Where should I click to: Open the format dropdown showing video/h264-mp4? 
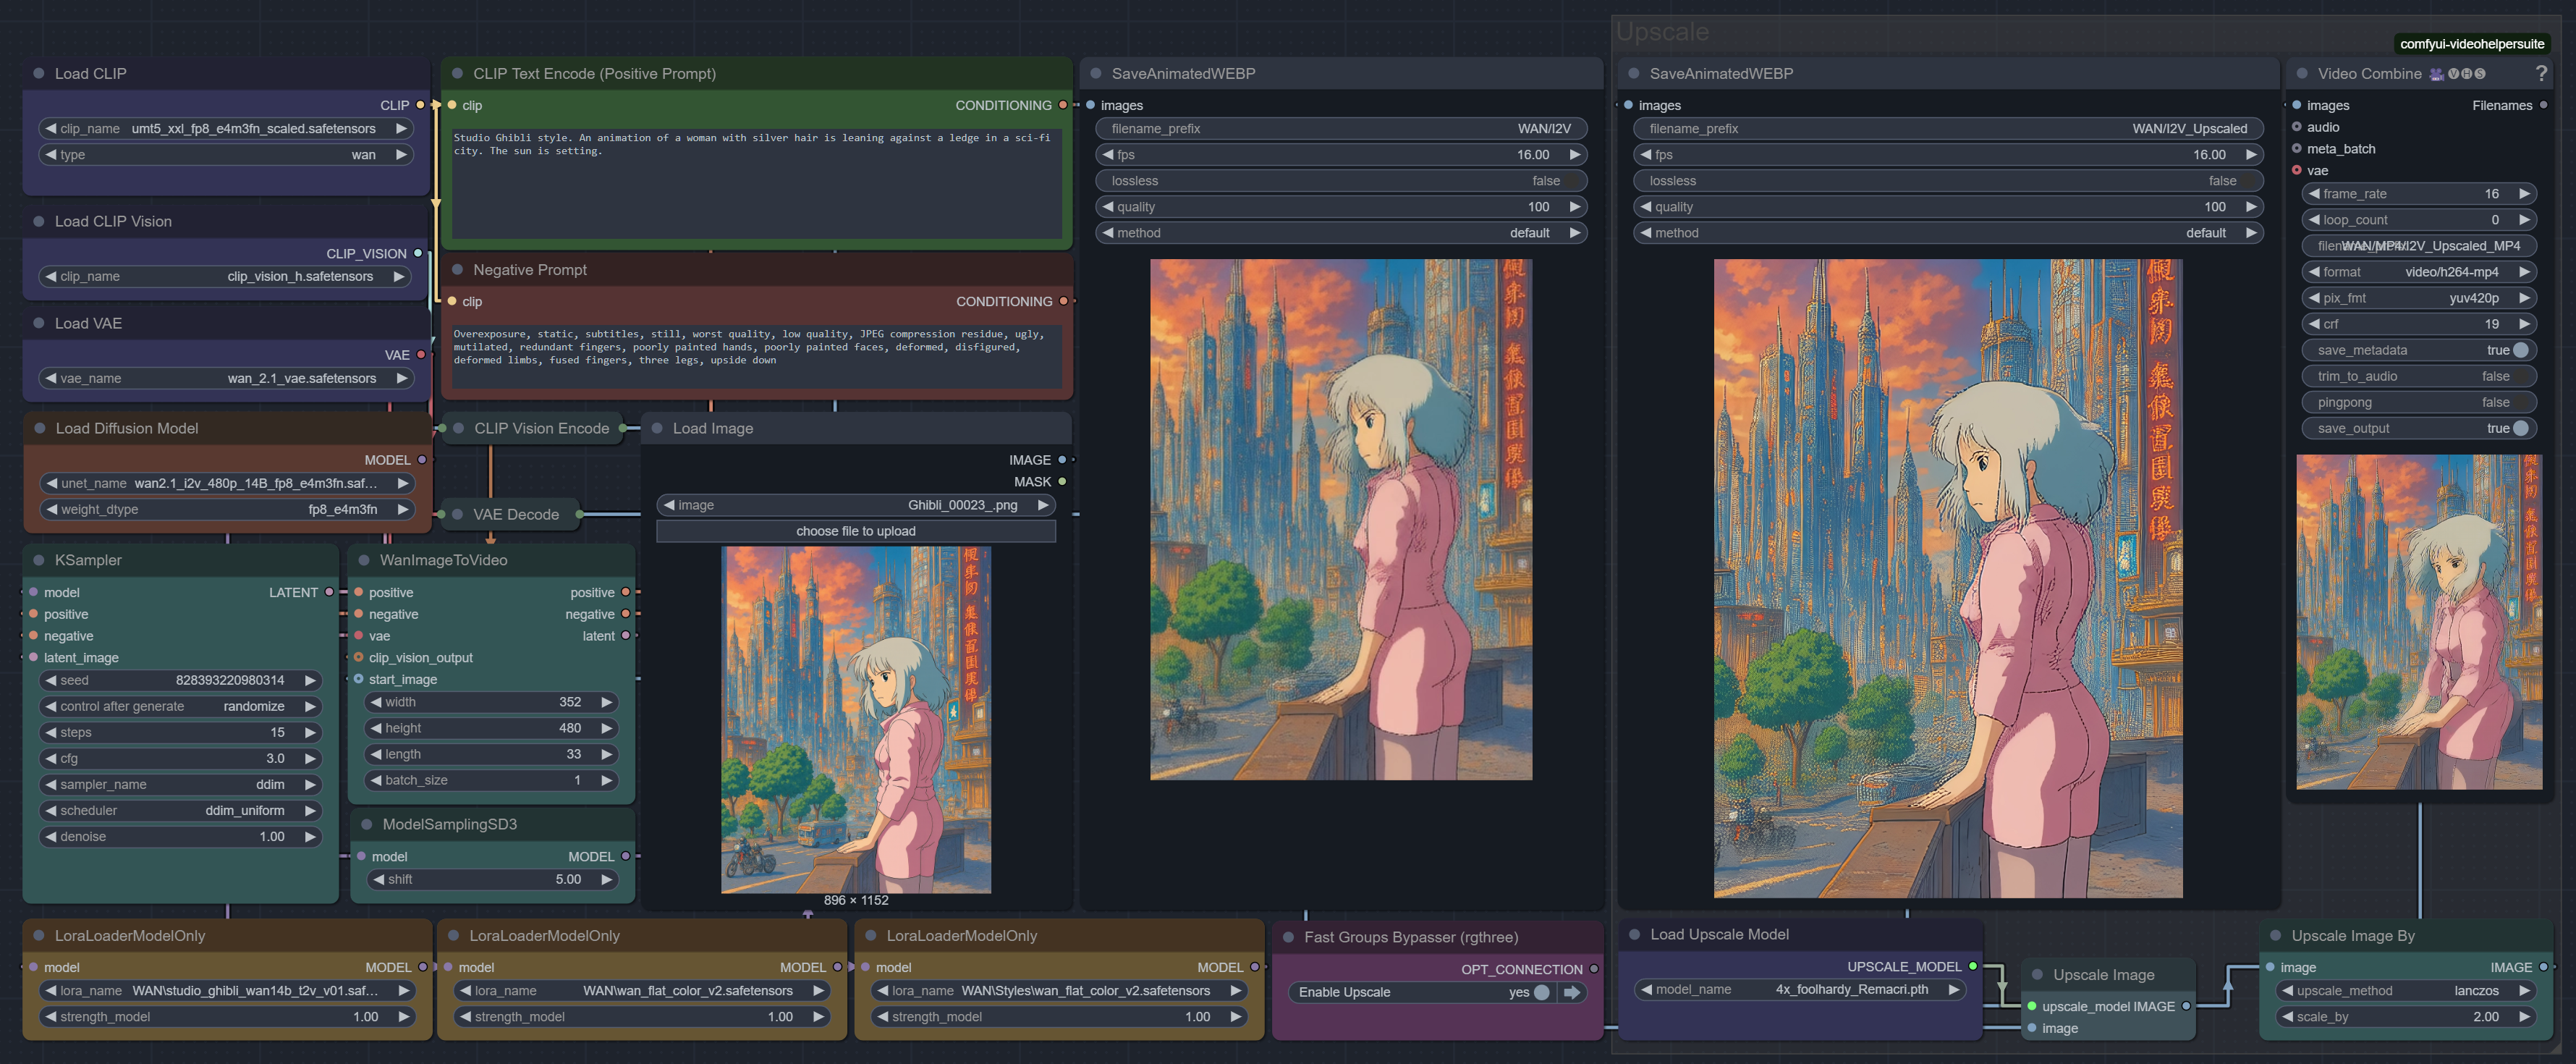[x=2418, y=272]
